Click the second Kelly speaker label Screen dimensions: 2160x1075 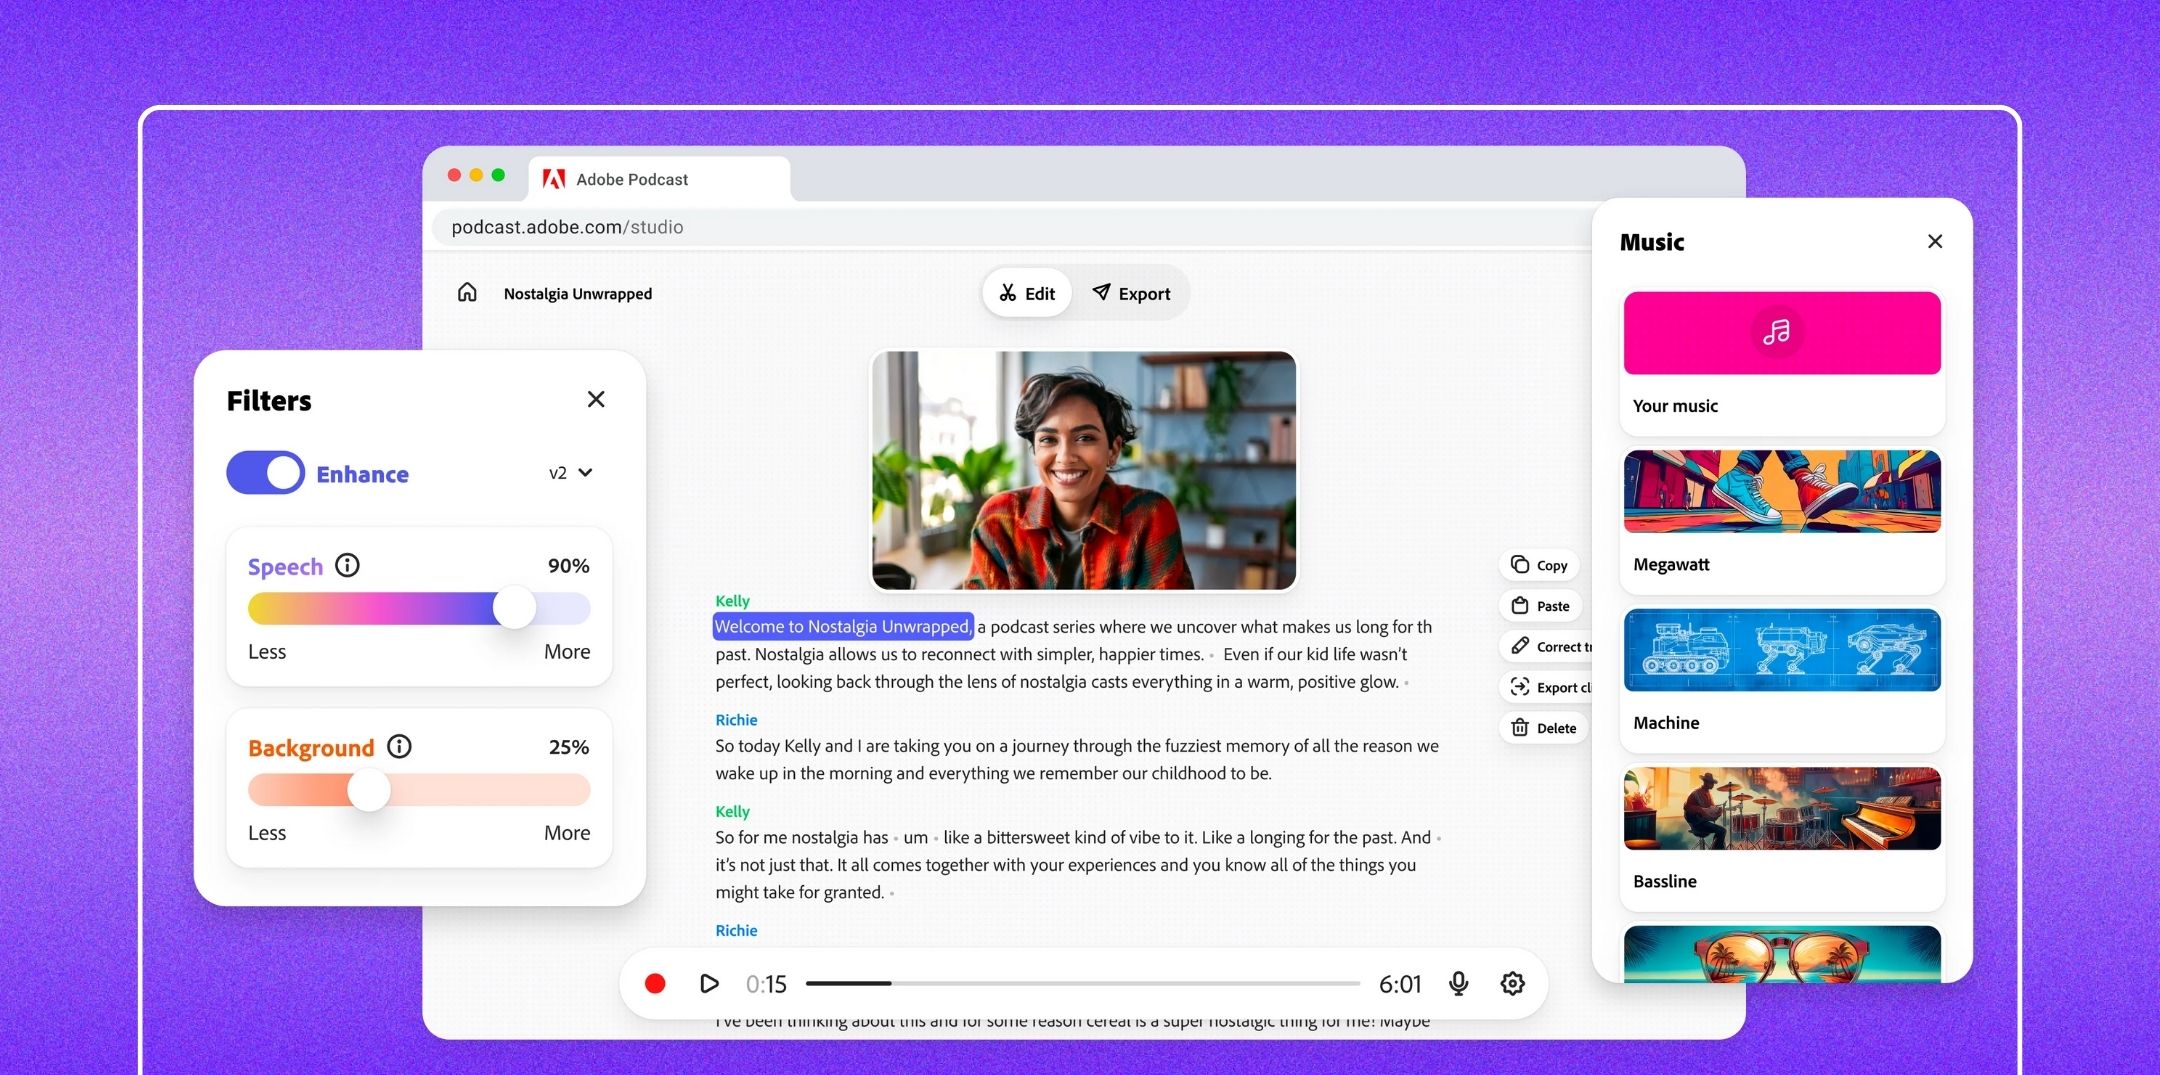coord(732,811)
